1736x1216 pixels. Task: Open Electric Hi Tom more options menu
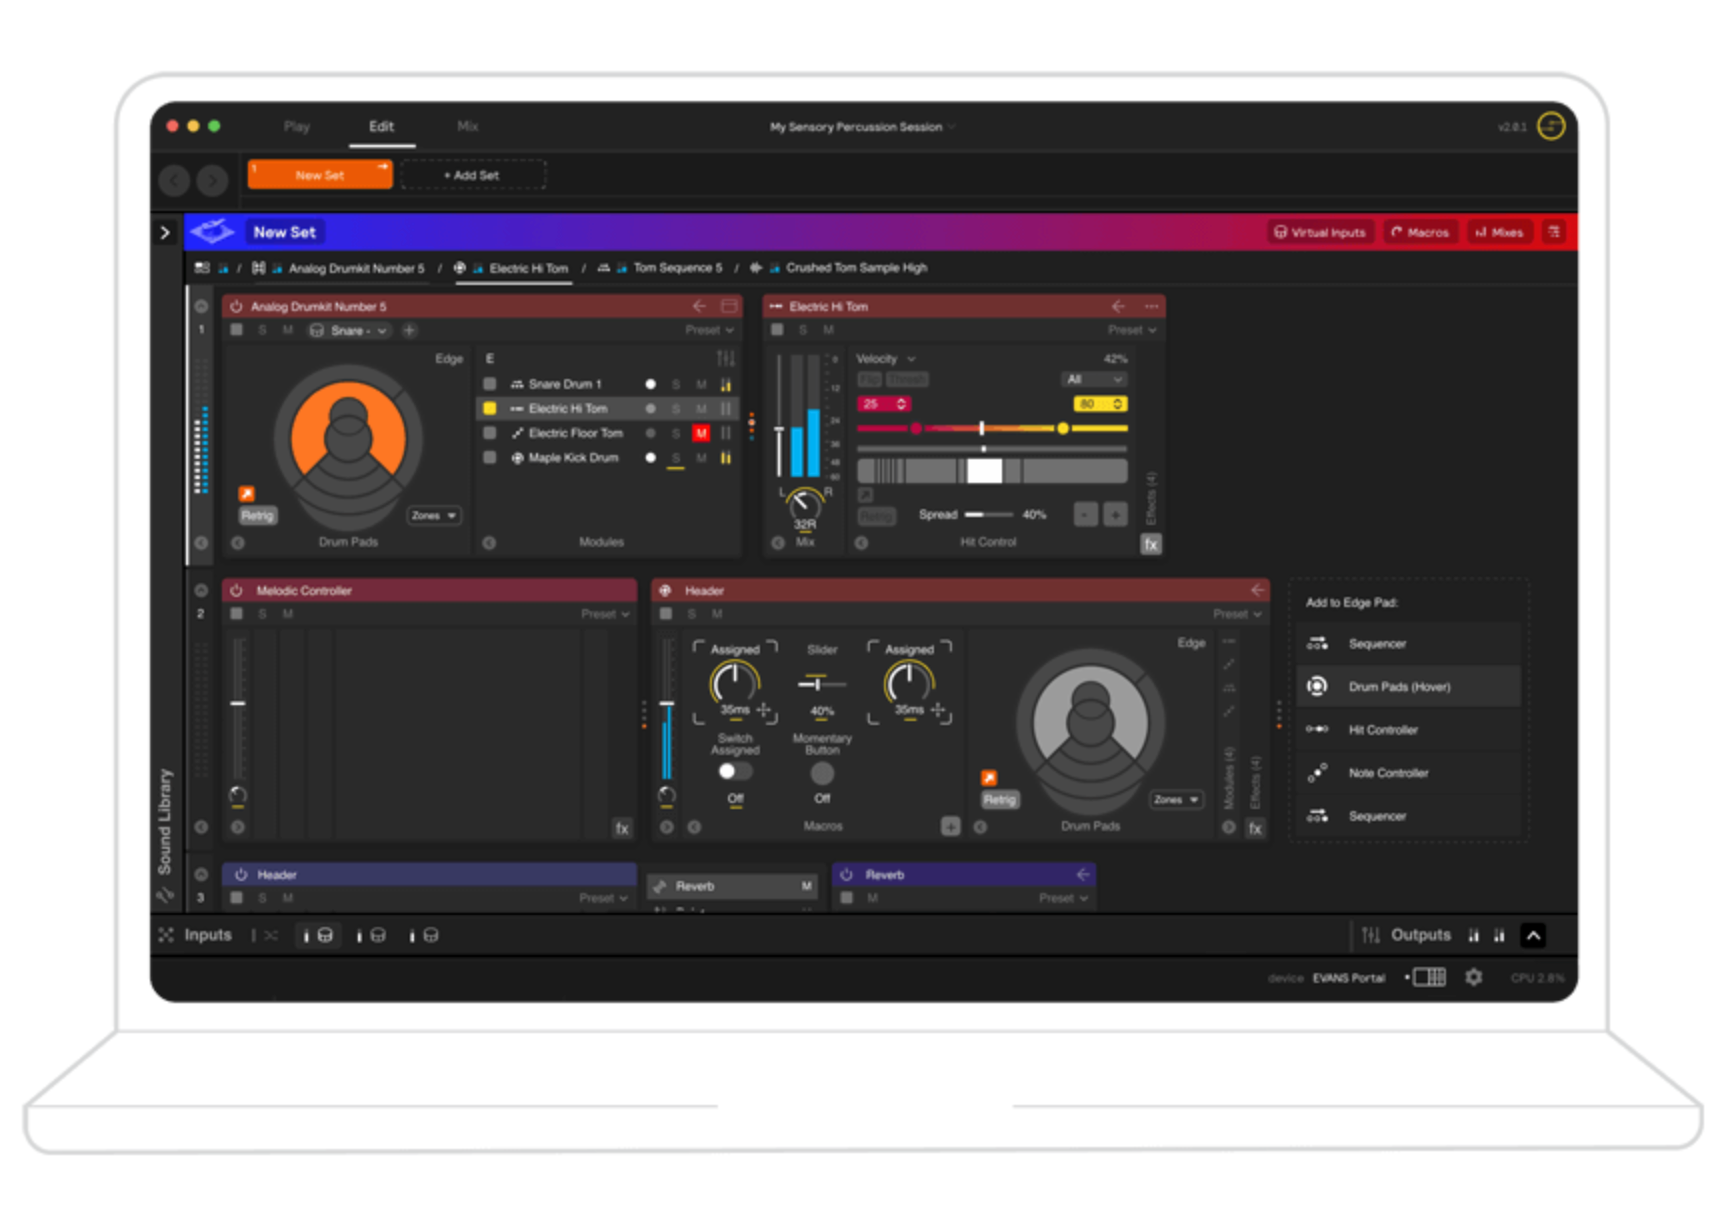pyautogui.click(x=1152, y=306)
